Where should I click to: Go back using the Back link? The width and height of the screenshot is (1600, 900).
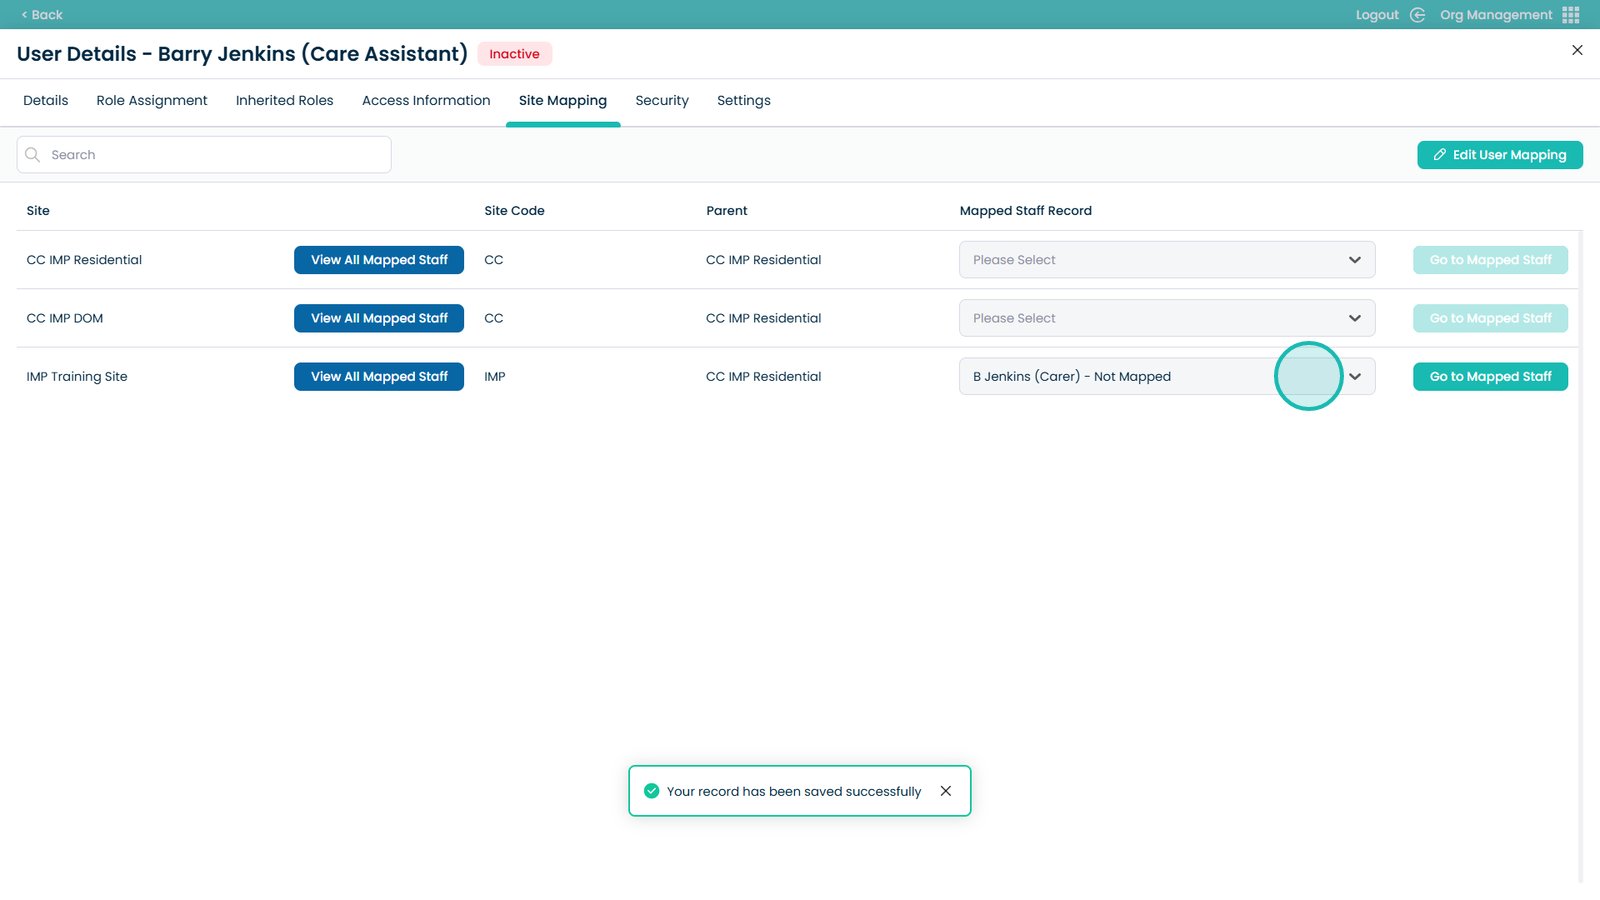[x=42, y=15]
